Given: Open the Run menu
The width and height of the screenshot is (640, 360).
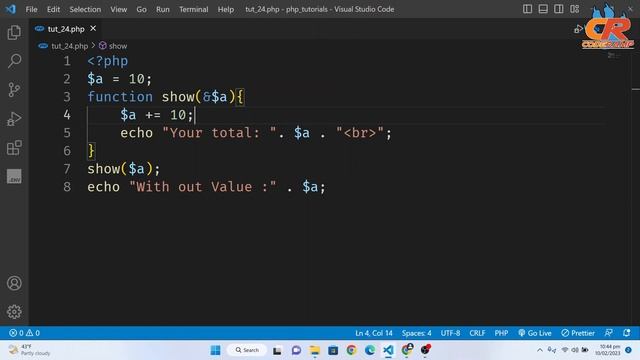Looking at the screenshot, I should tap(162, 9).
